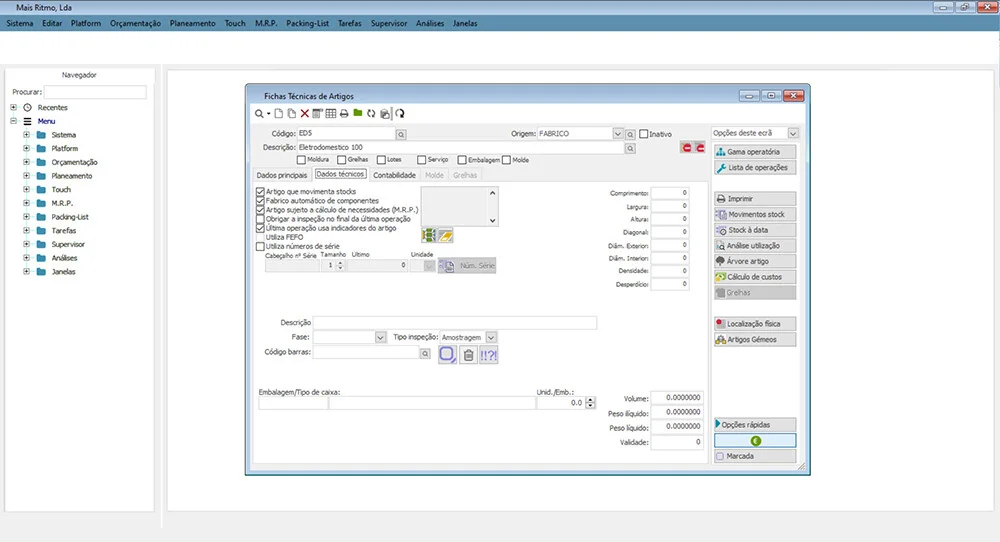Click the Comprimento input field
This screenshot has height=542, width=1000.
coord(670,193)
